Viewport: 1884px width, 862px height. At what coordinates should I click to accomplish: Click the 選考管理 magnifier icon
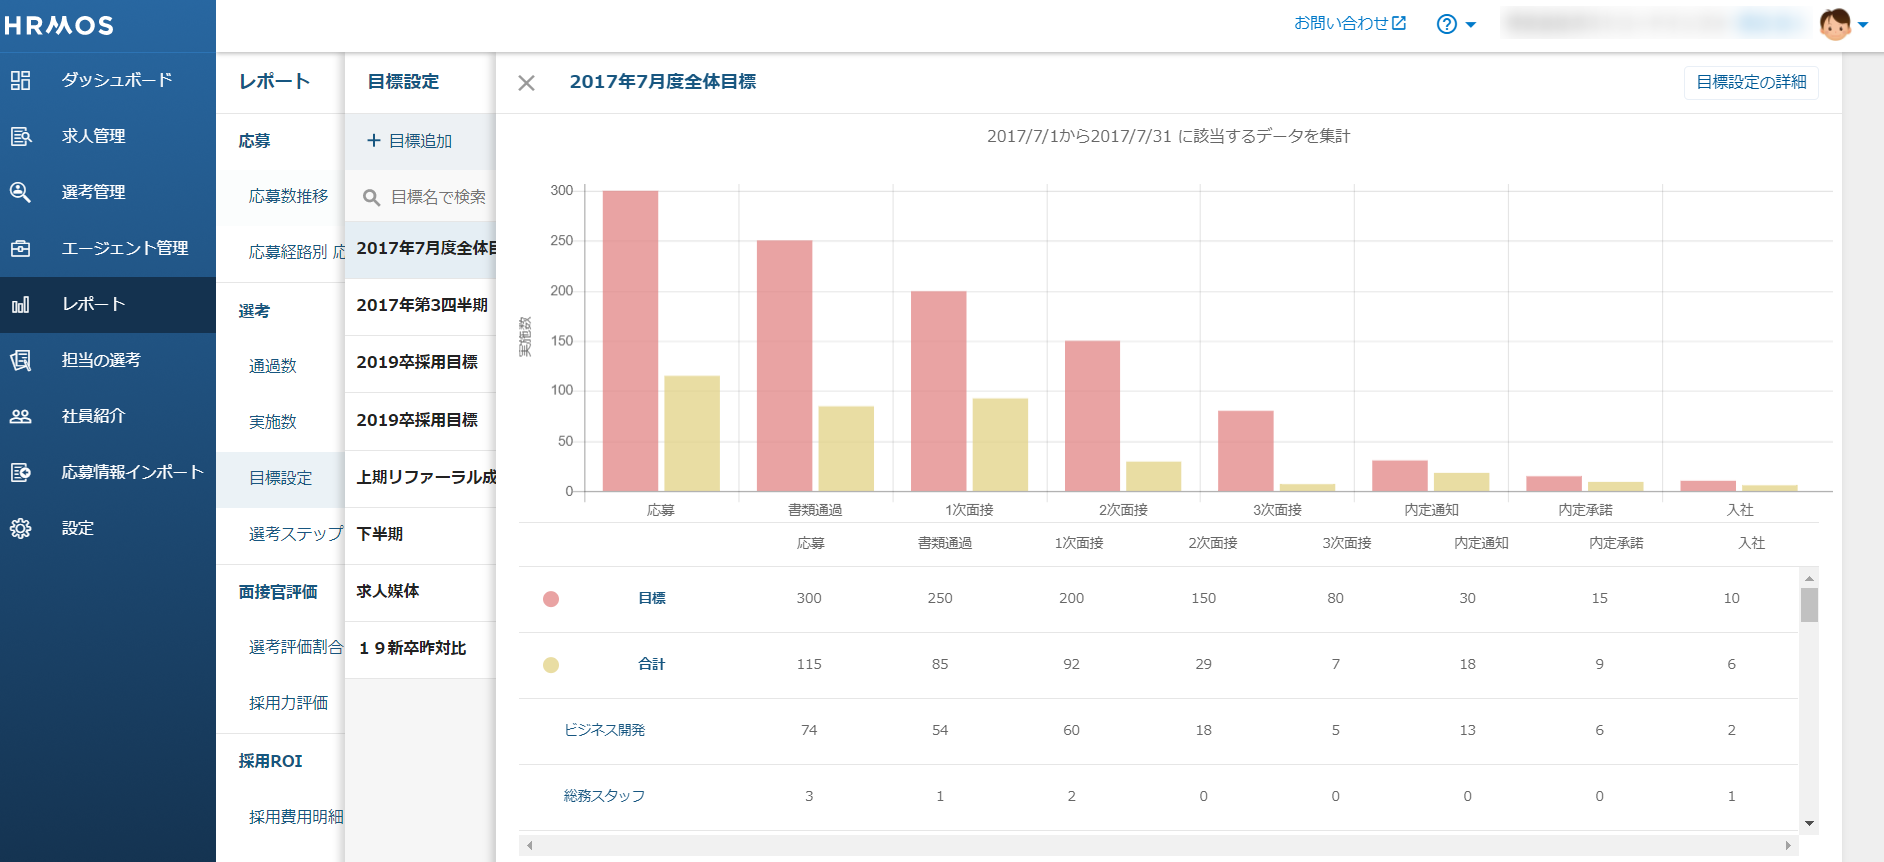pyautogui.click(x=21, y=192)
